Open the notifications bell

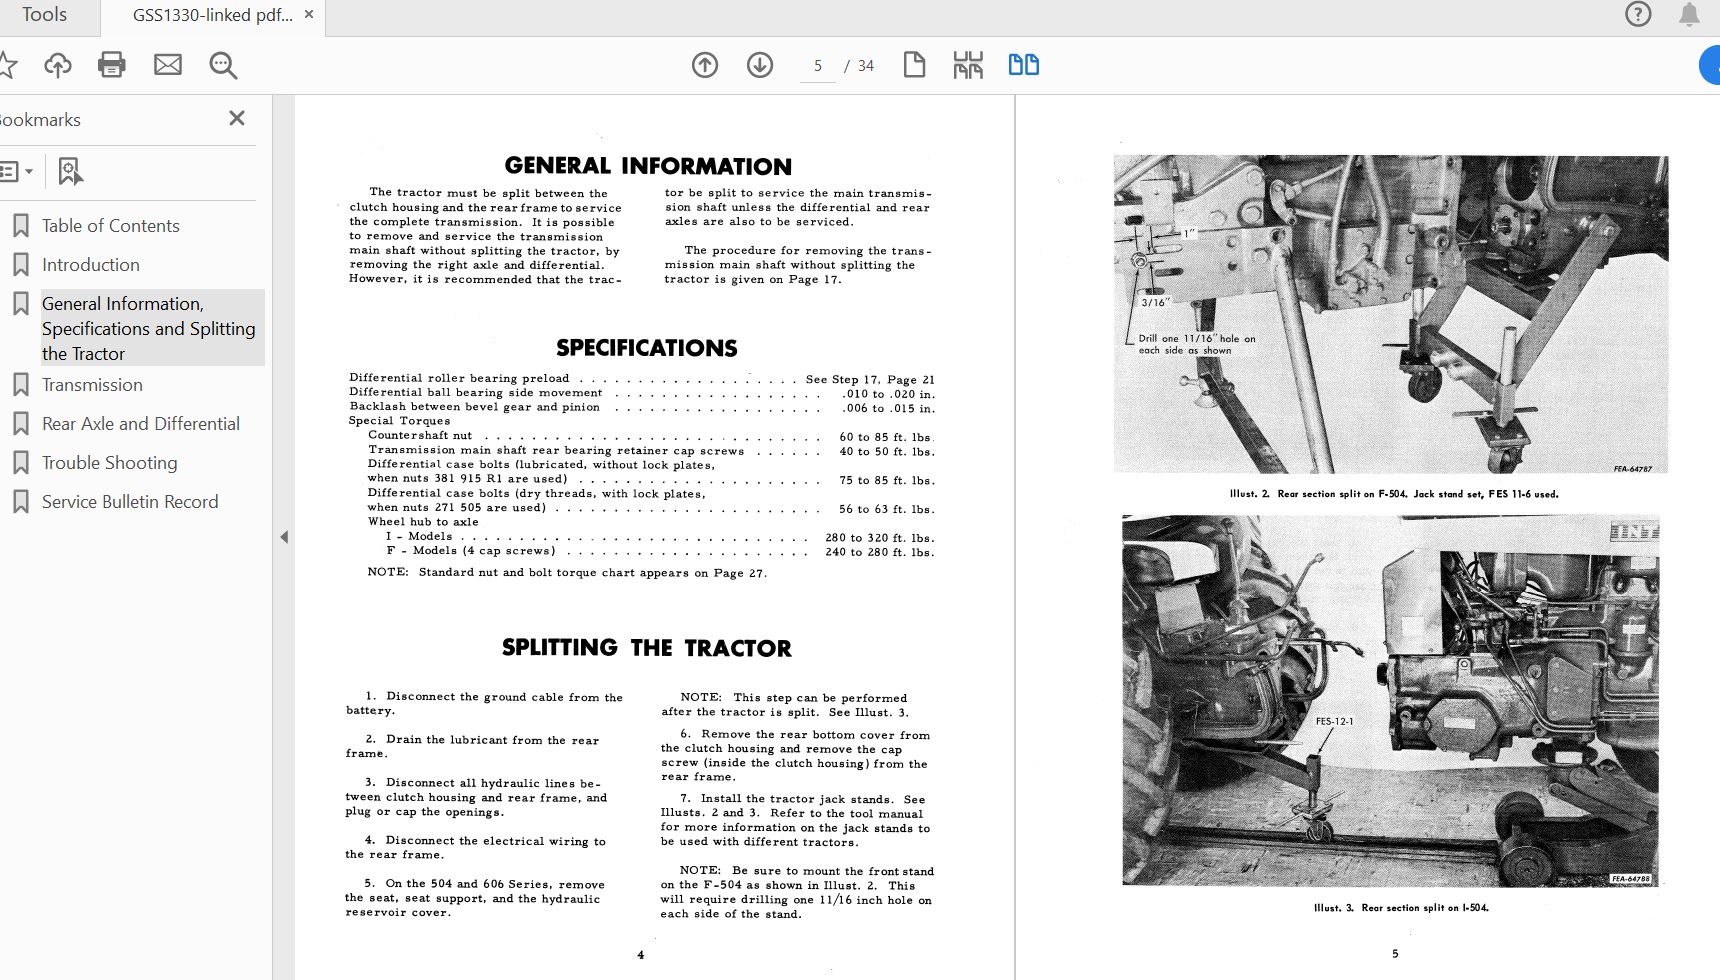(x=1689, y=14)
